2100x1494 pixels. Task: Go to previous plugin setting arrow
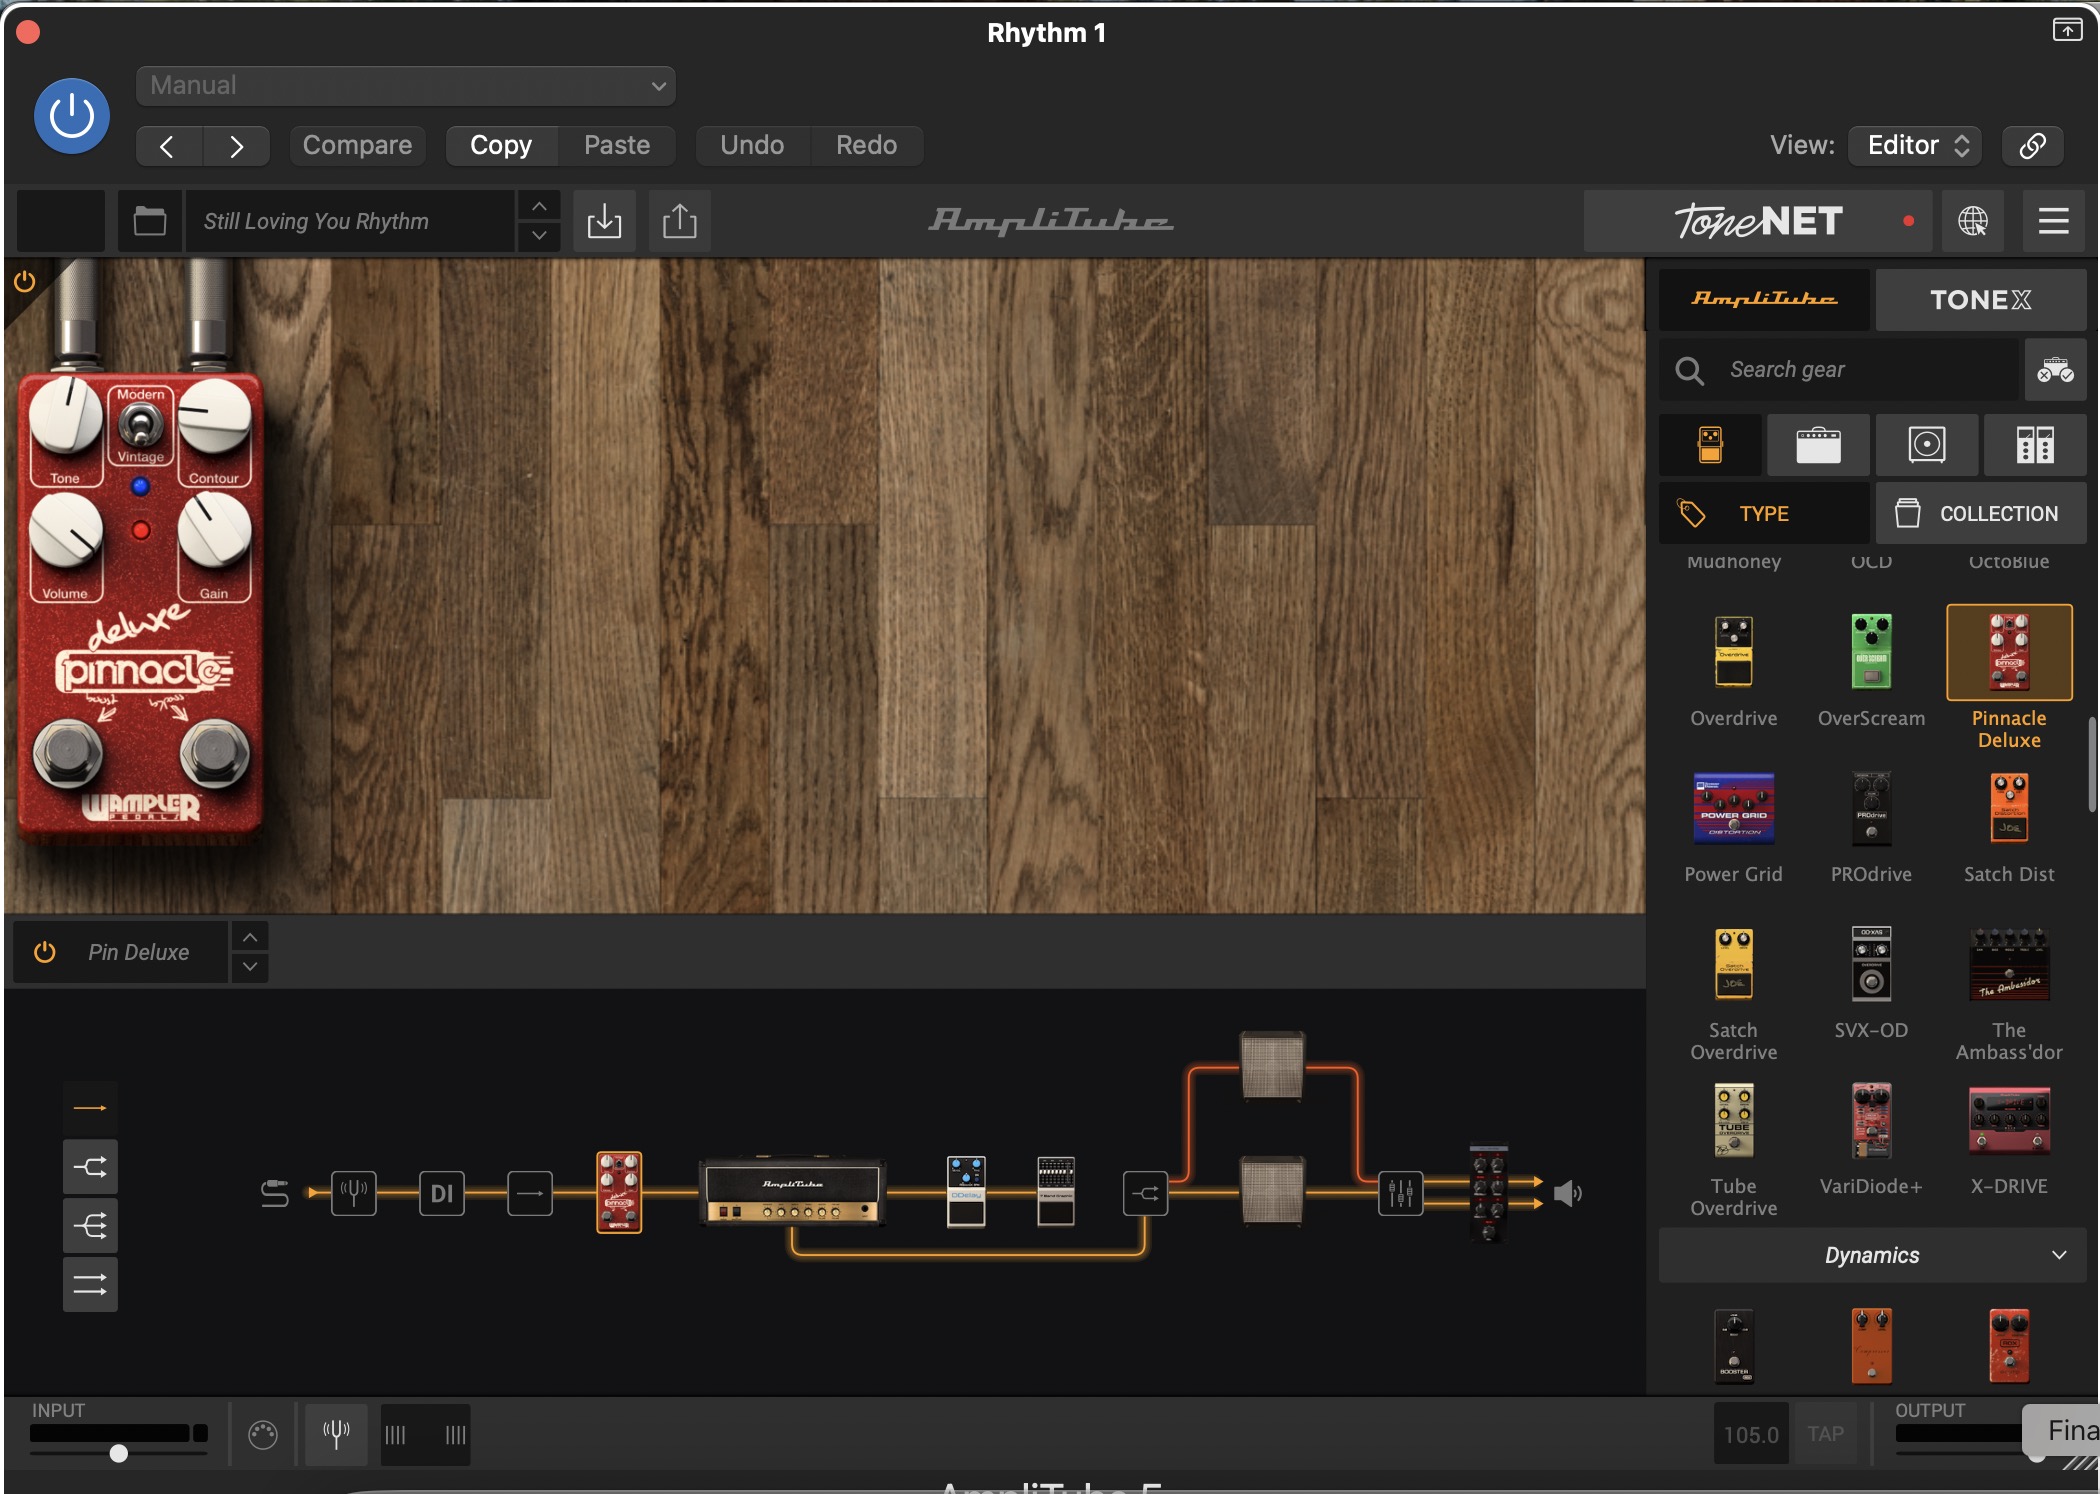coord(168,146)
